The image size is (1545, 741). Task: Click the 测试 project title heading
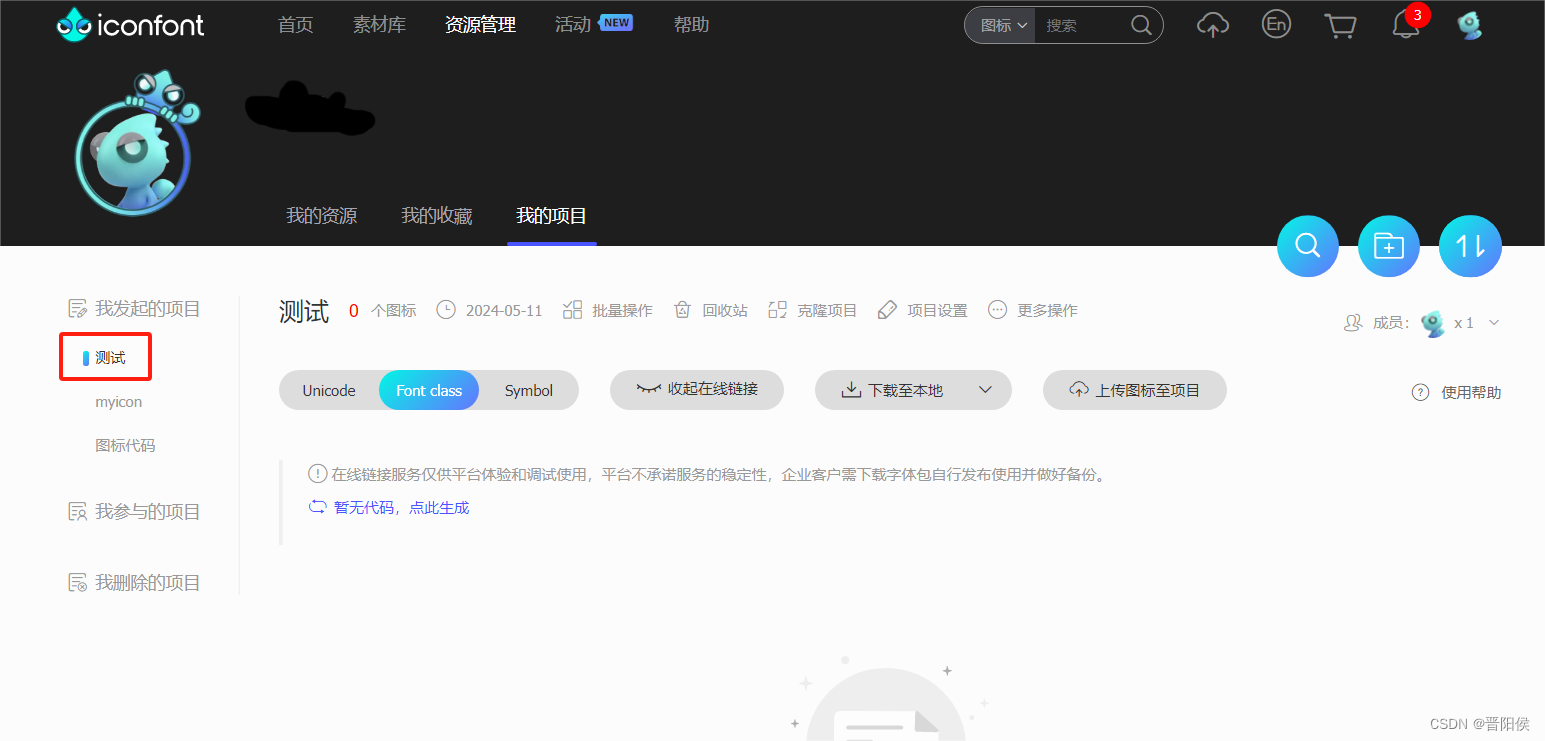click(304, 310)
